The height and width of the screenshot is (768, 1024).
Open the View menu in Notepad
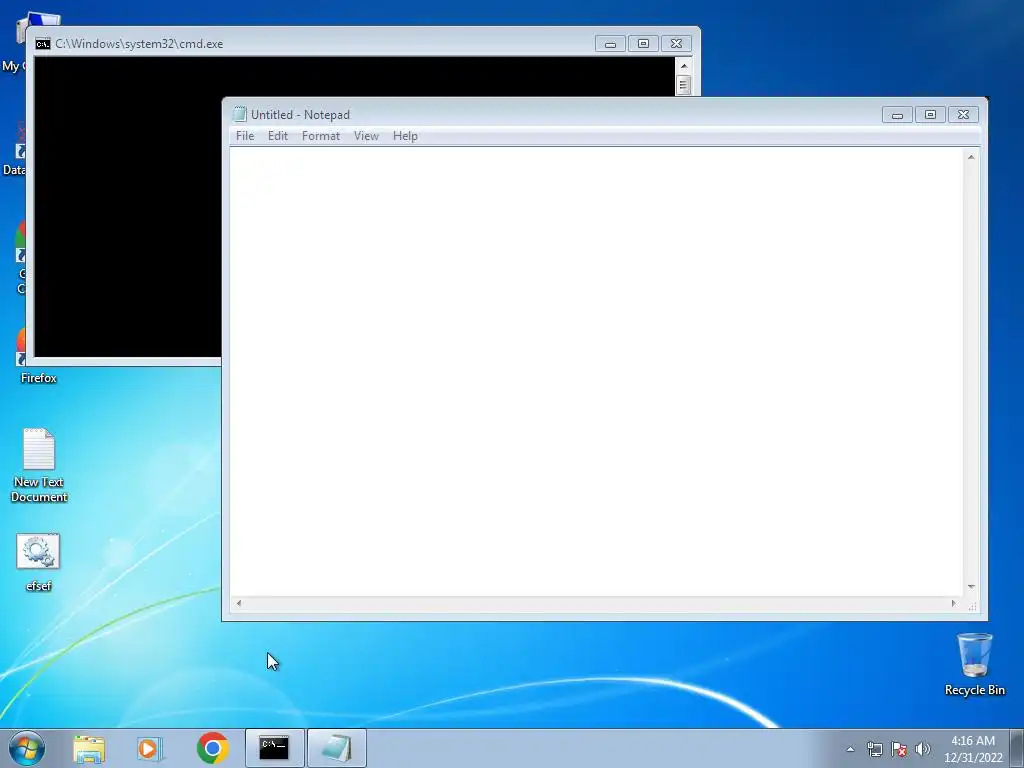coord(366,136)
